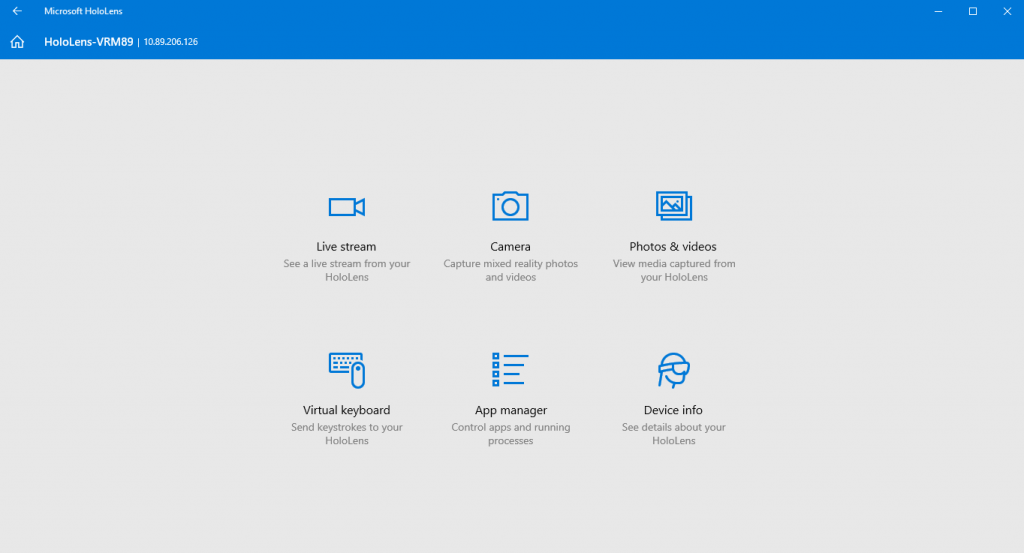Click the IP address 10.89.206.126
Image resolution: width=1024 pixels, height=553 pixels.
tap(170, 42)
